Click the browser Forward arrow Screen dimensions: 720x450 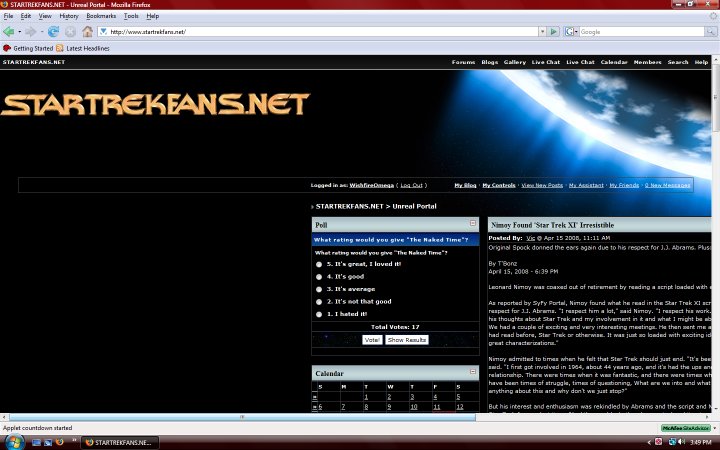click(x=30, y=32)
